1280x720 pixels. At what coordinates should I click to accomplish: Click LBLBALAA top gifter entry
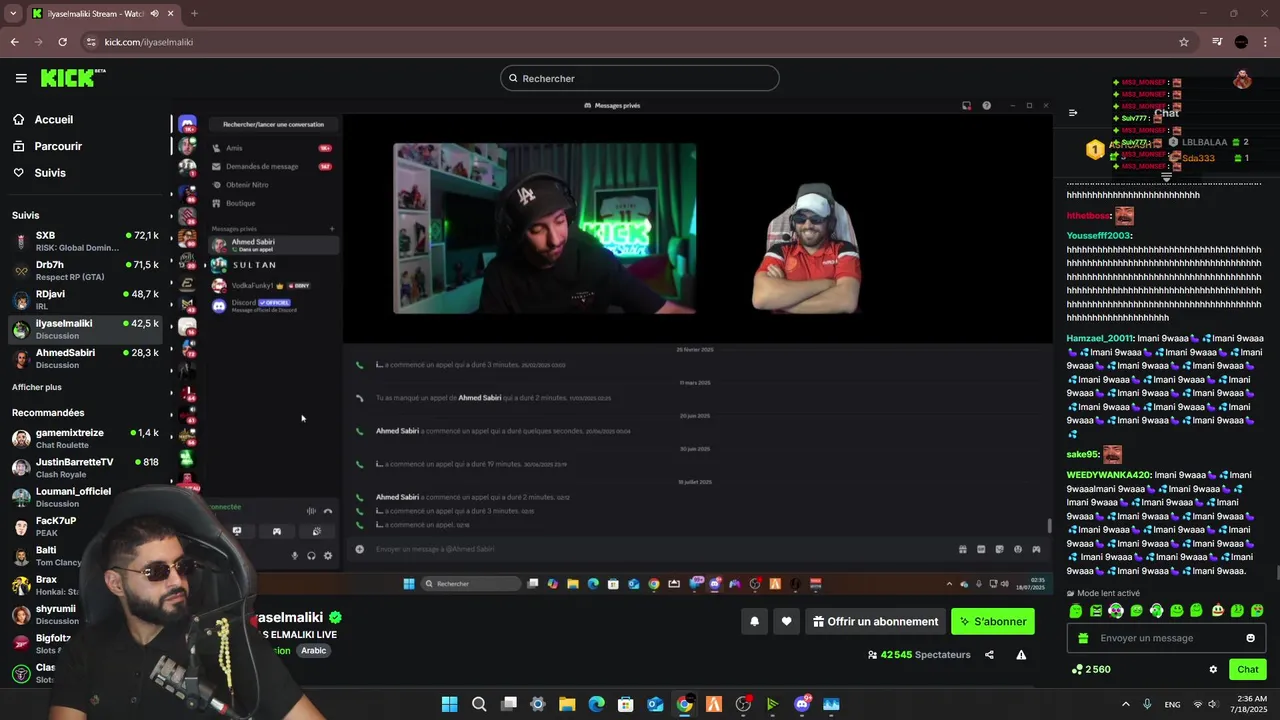1210,142
